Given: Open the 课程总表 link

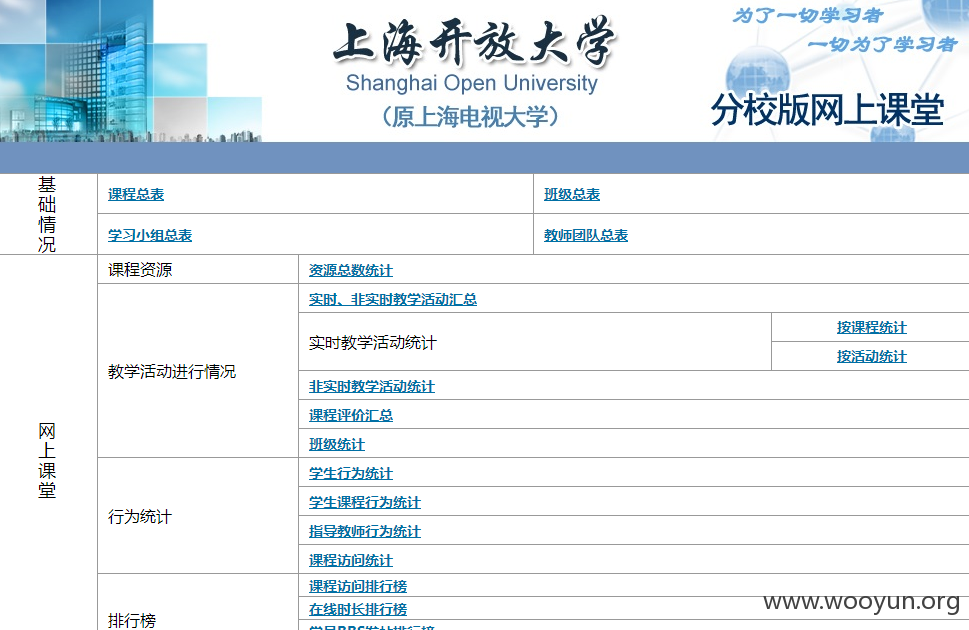Looking at the screenshot, I should pos(136,195).
